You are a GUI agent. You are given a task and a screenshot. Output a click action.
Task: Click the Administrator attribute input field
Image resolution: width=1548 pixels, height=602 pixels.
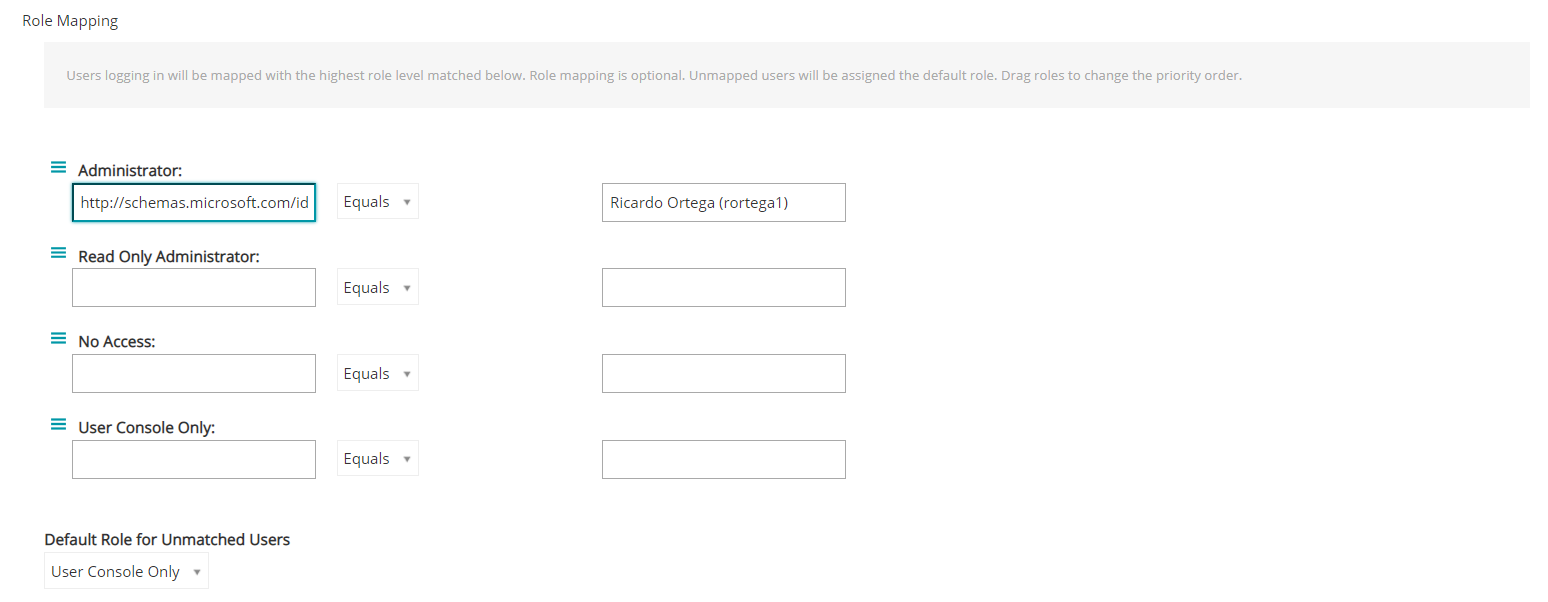pos(193,202)
